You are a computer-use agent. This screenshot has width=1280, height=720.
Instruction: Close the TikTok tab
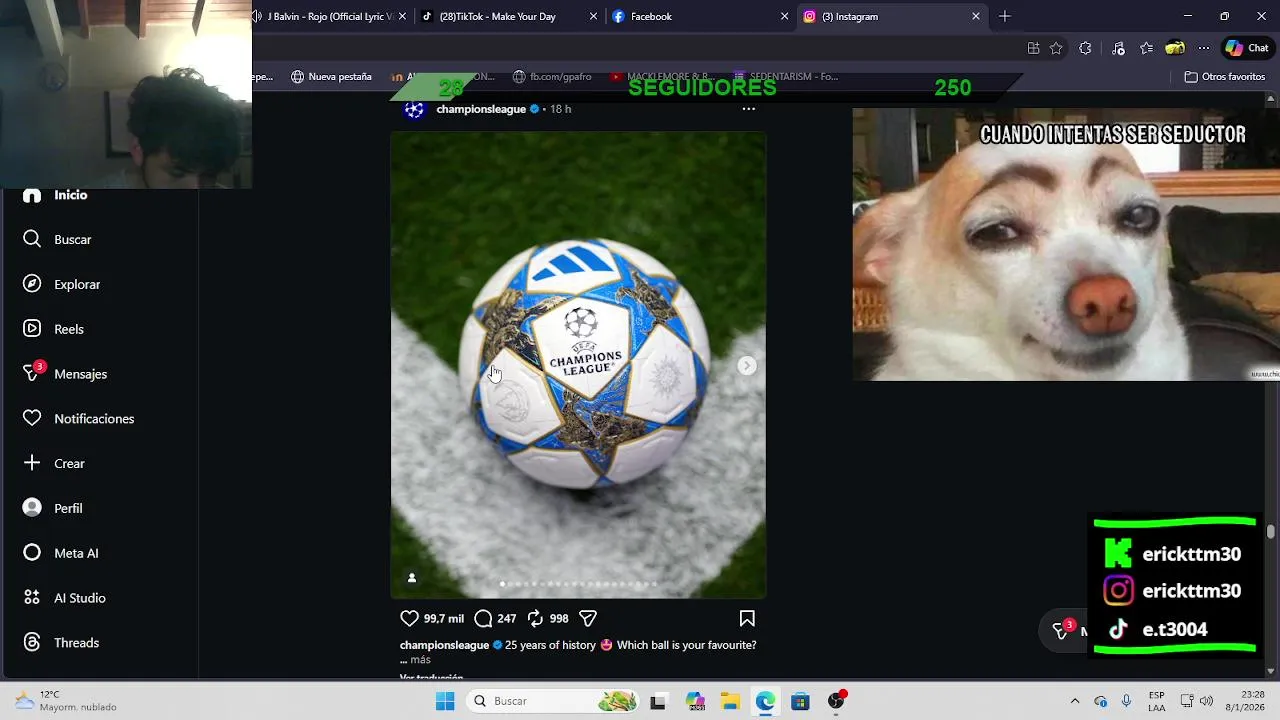593,16
